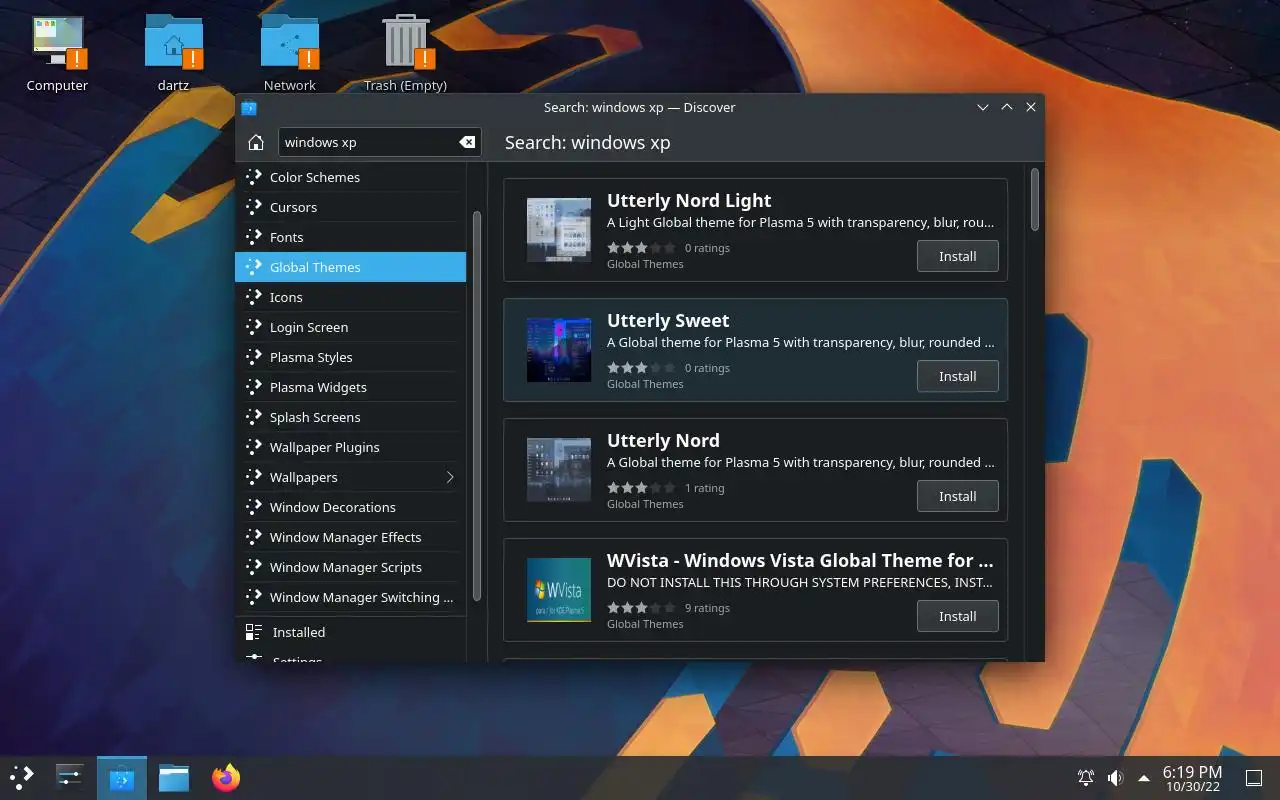Clear the search field text

pos(467,142)
